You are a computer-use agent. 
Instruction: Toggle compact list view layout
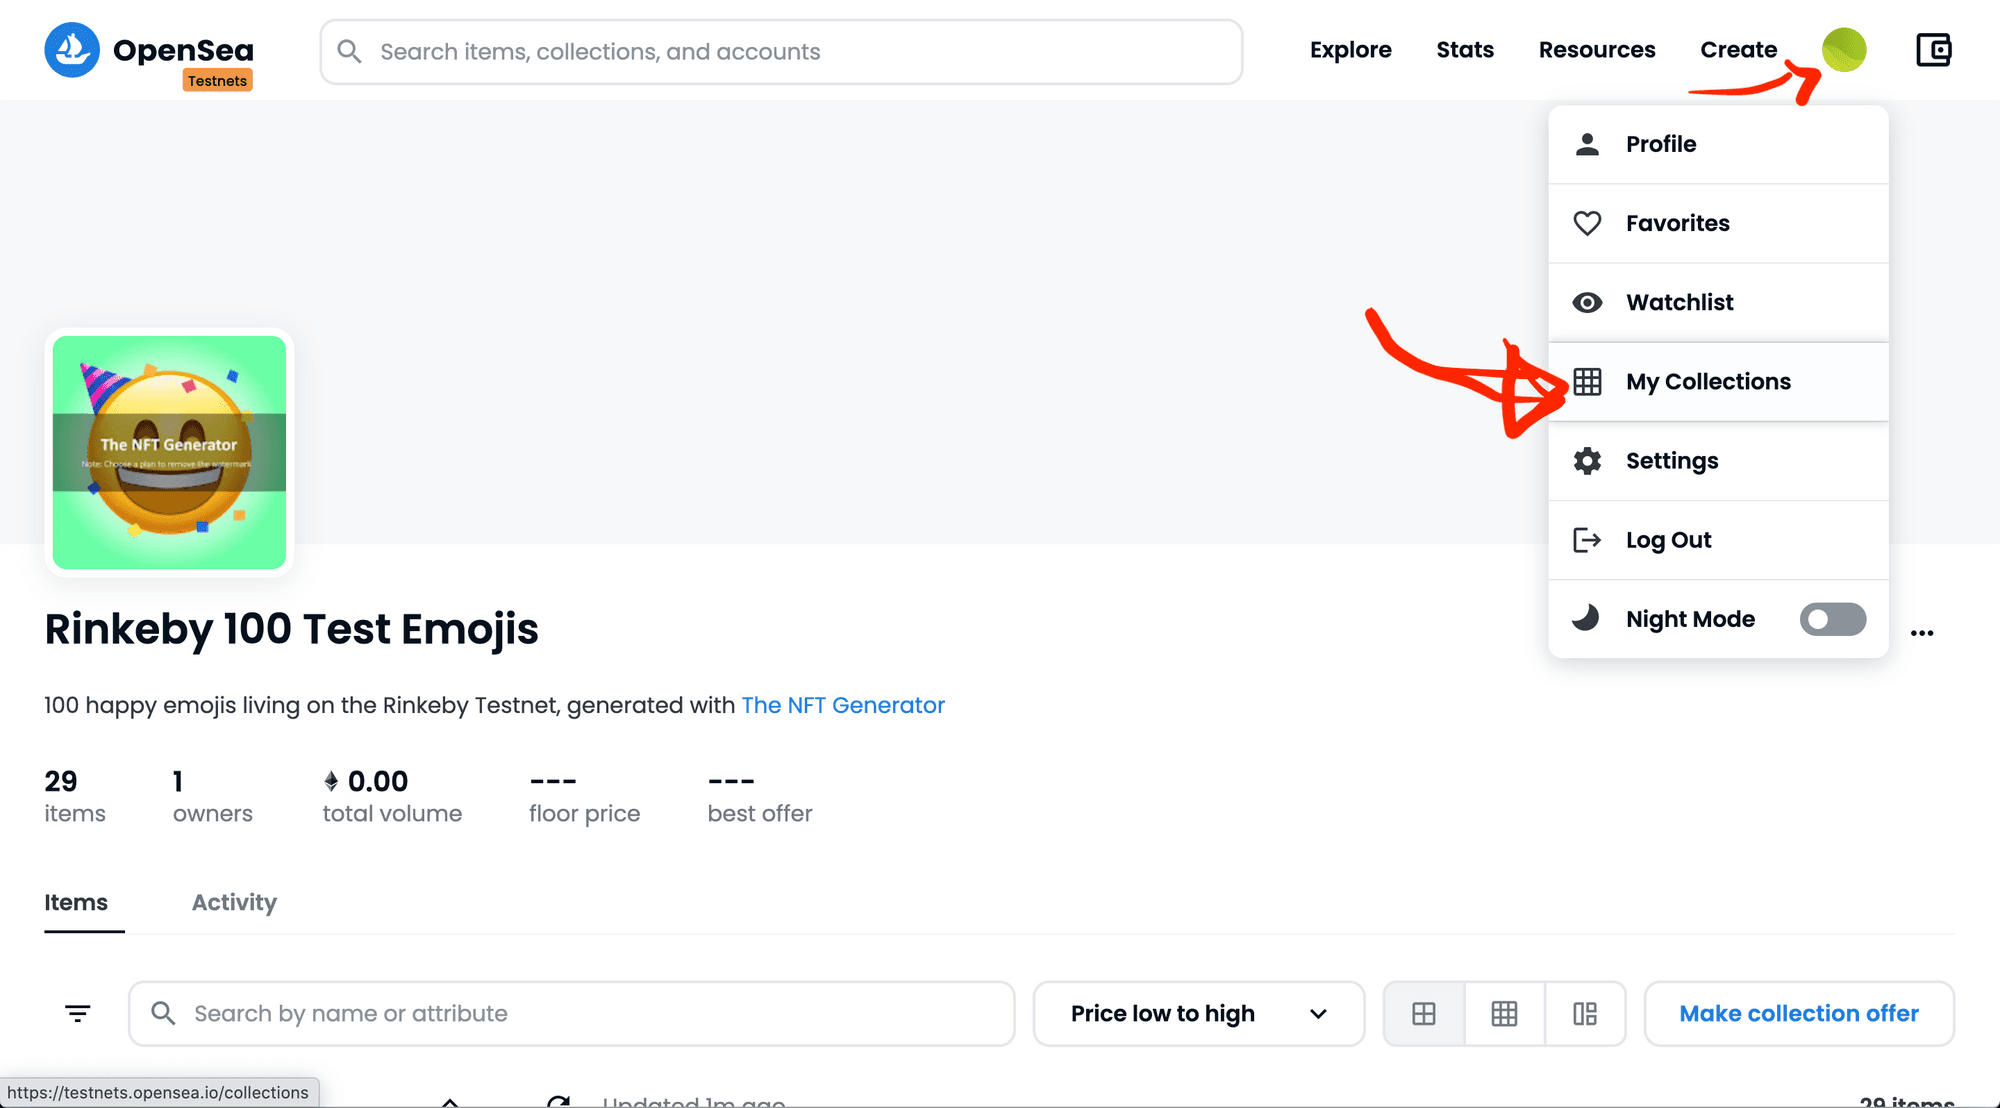click(1581, 1012)
